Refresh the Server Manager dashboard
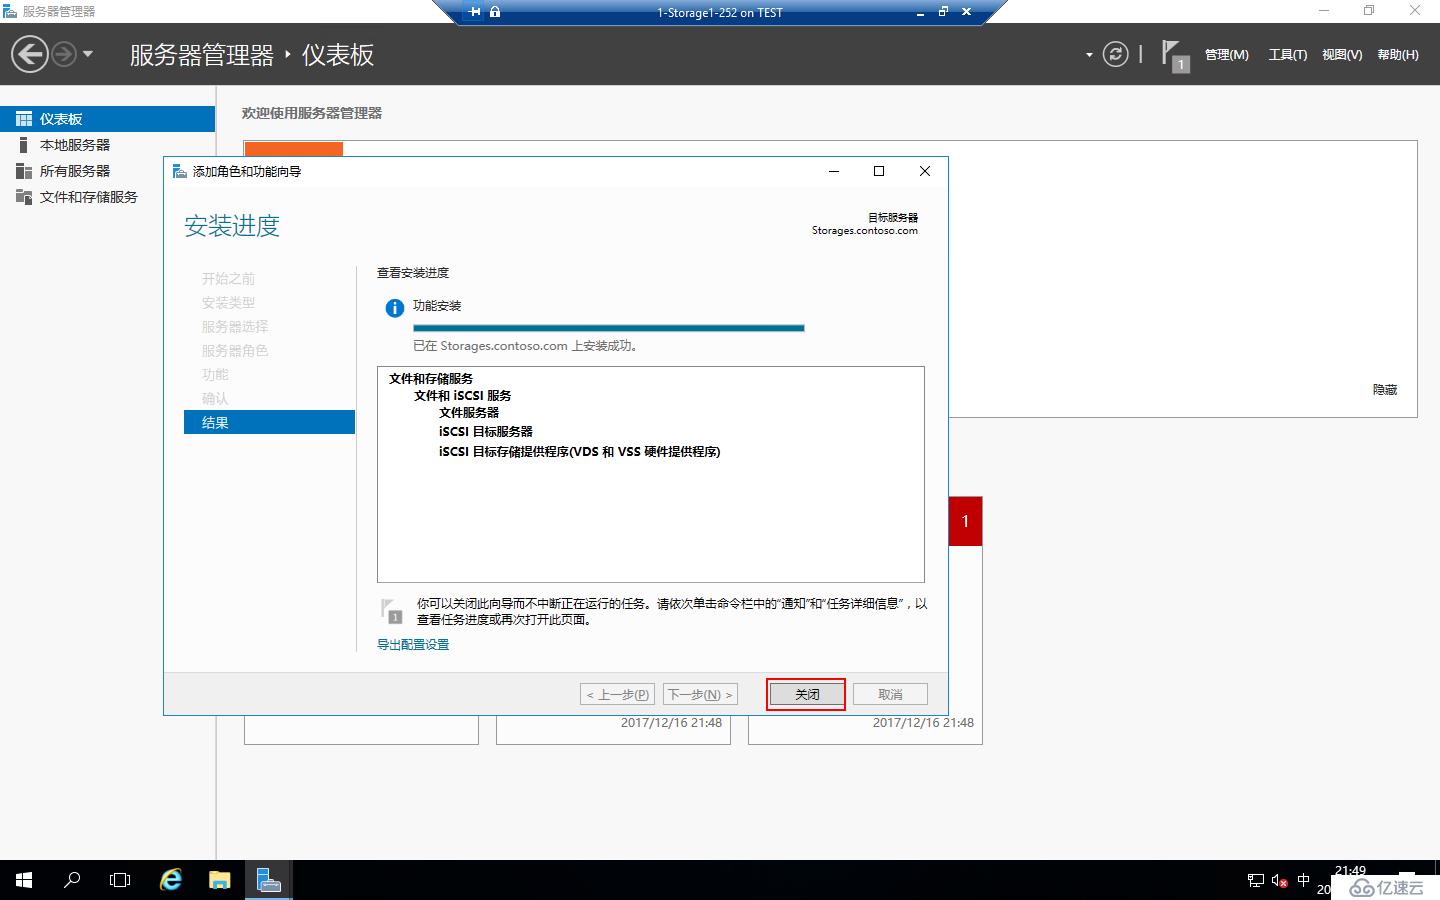The height and width of the screenshot is (900, 1440). pos(1115,54)
